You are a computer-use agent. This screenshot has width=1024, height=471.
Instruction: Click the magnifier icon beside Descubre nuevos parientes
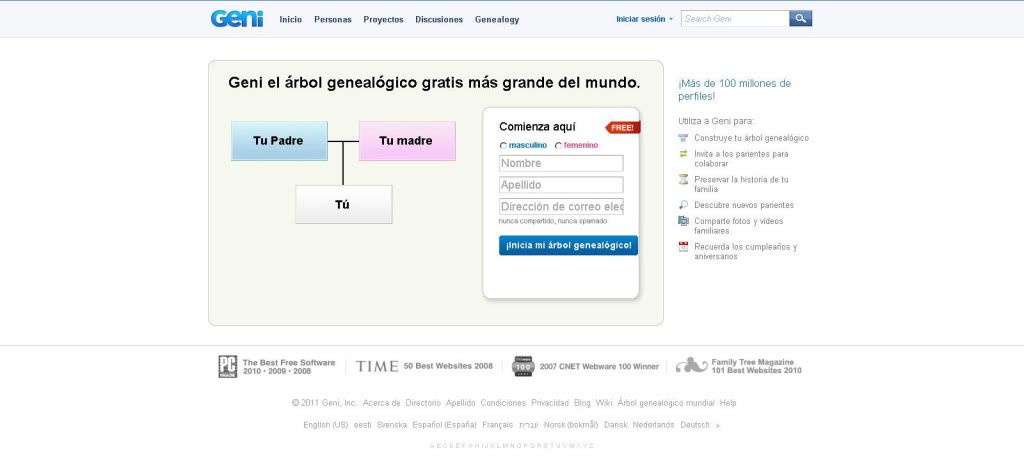(683, 204)
